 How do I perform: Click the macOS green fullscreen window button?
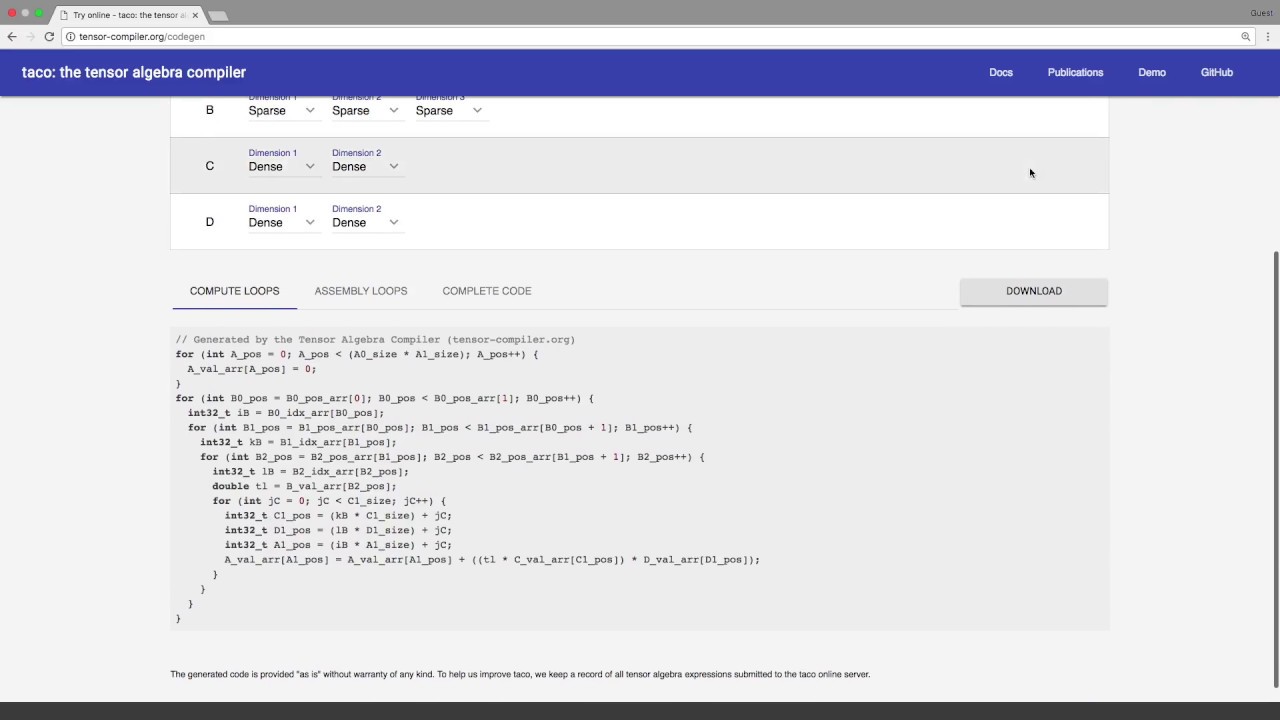tap(39, 13)
